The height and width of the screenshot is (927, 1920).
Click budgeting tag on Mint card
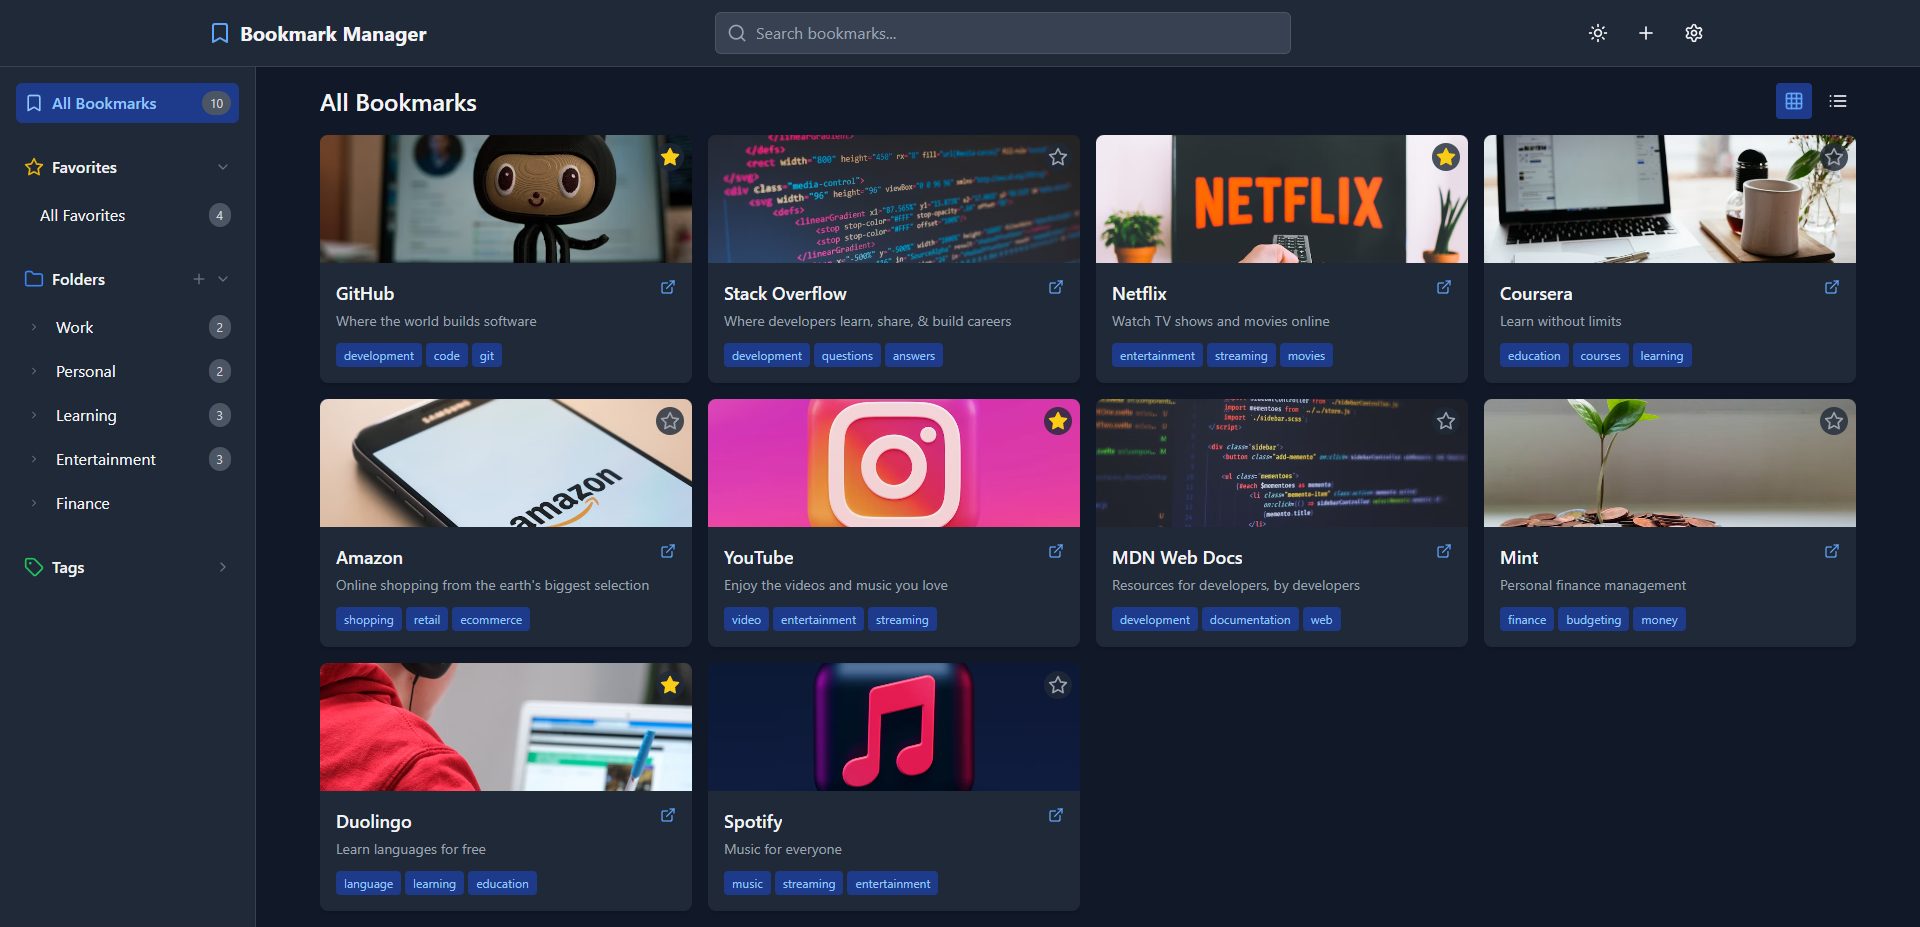[1593, 620]
